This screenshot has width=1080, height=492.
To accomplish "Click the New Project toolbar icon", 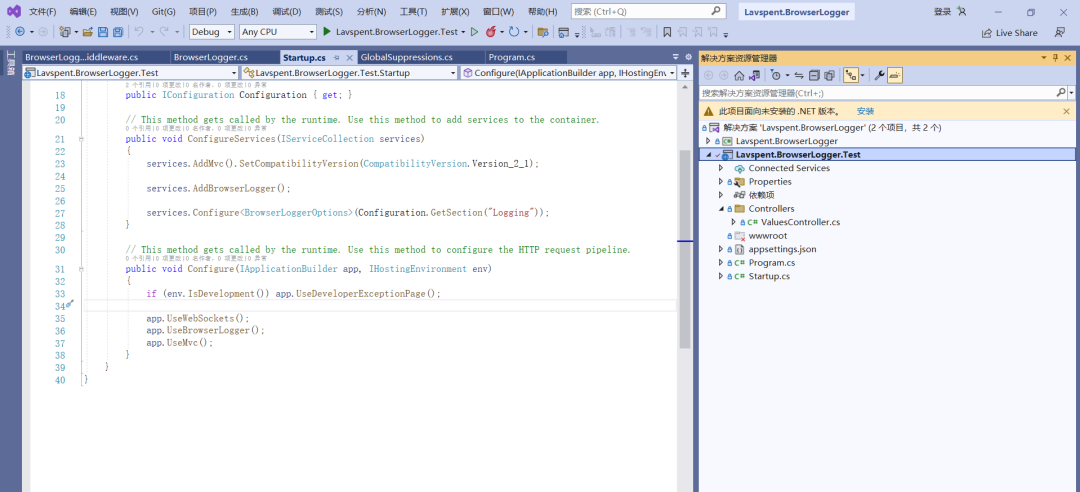I will [x=65, y=32].
